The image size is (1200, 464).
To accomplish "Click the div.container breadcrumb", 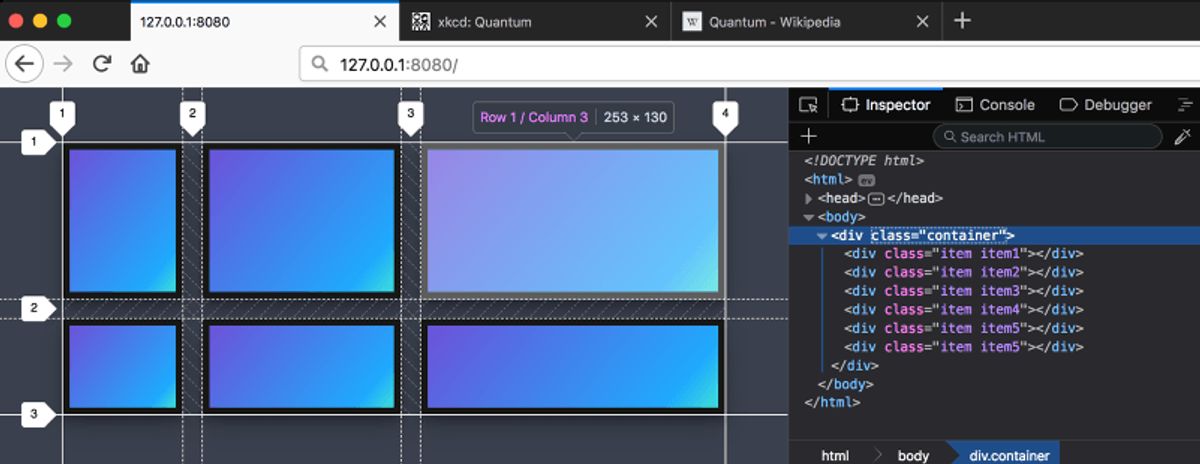I will point(1010,455).
